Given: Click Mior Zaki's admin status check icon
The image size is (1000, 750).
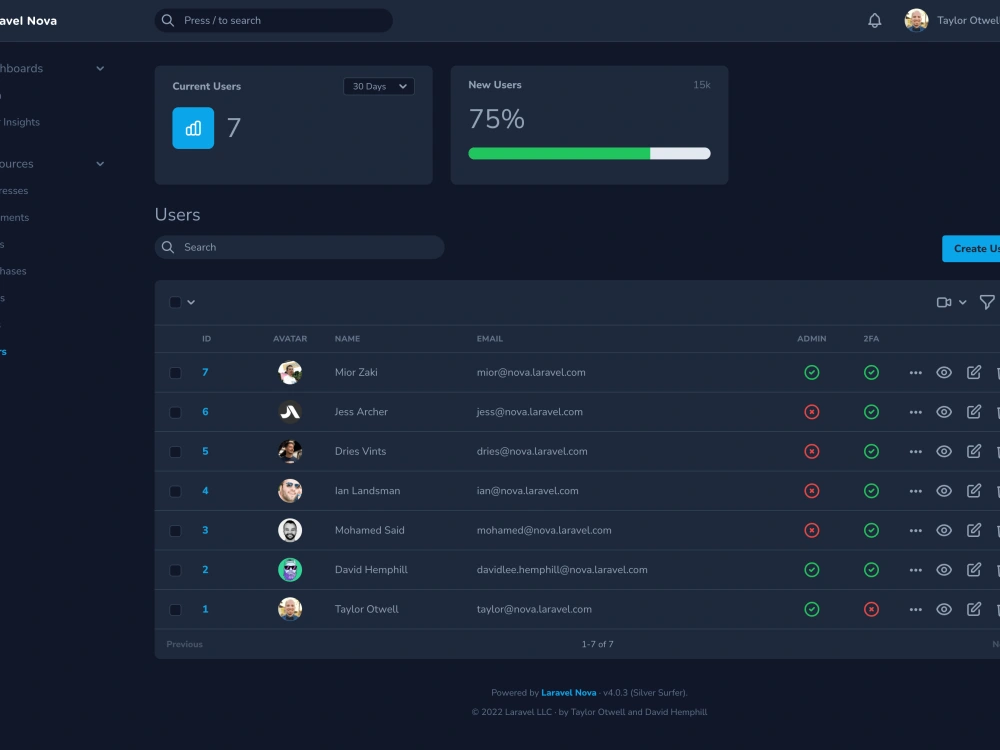Looking at the screenshot, I should tap(811, 372).
